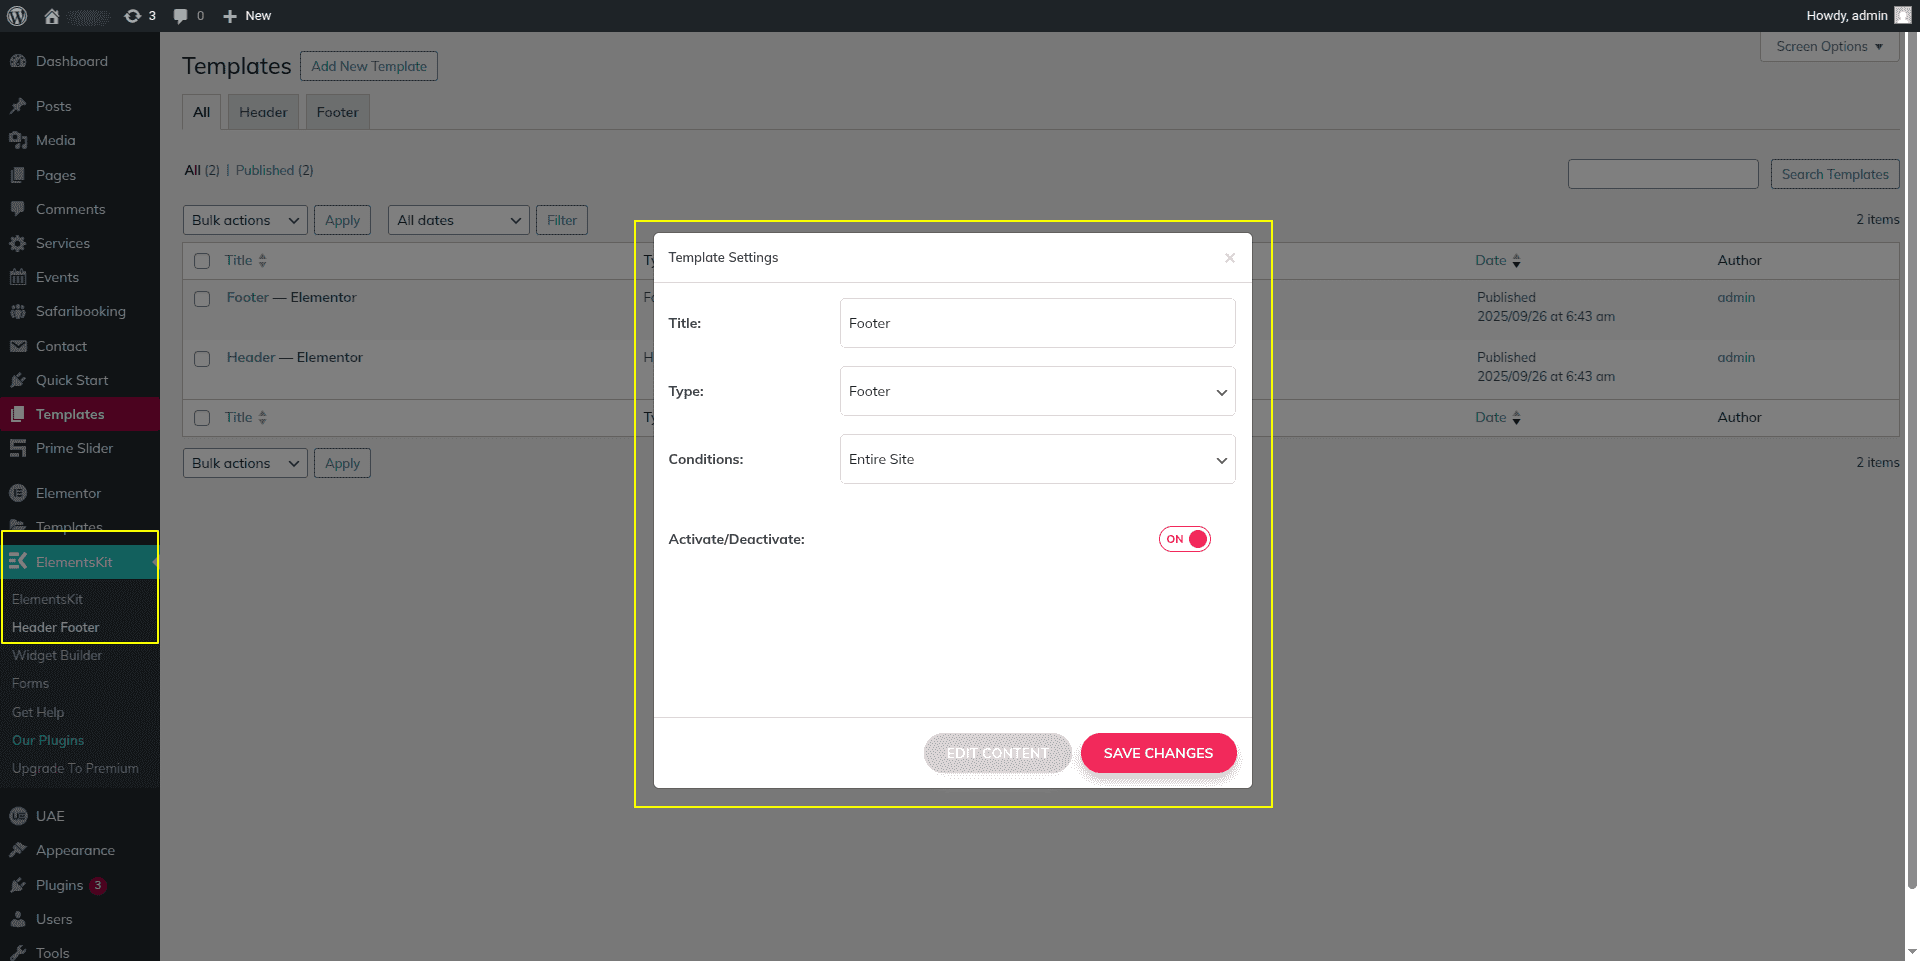This screenshot has width=1920, height=961.
Task: Switch to the Header tab
Action: tap(263, 112)
